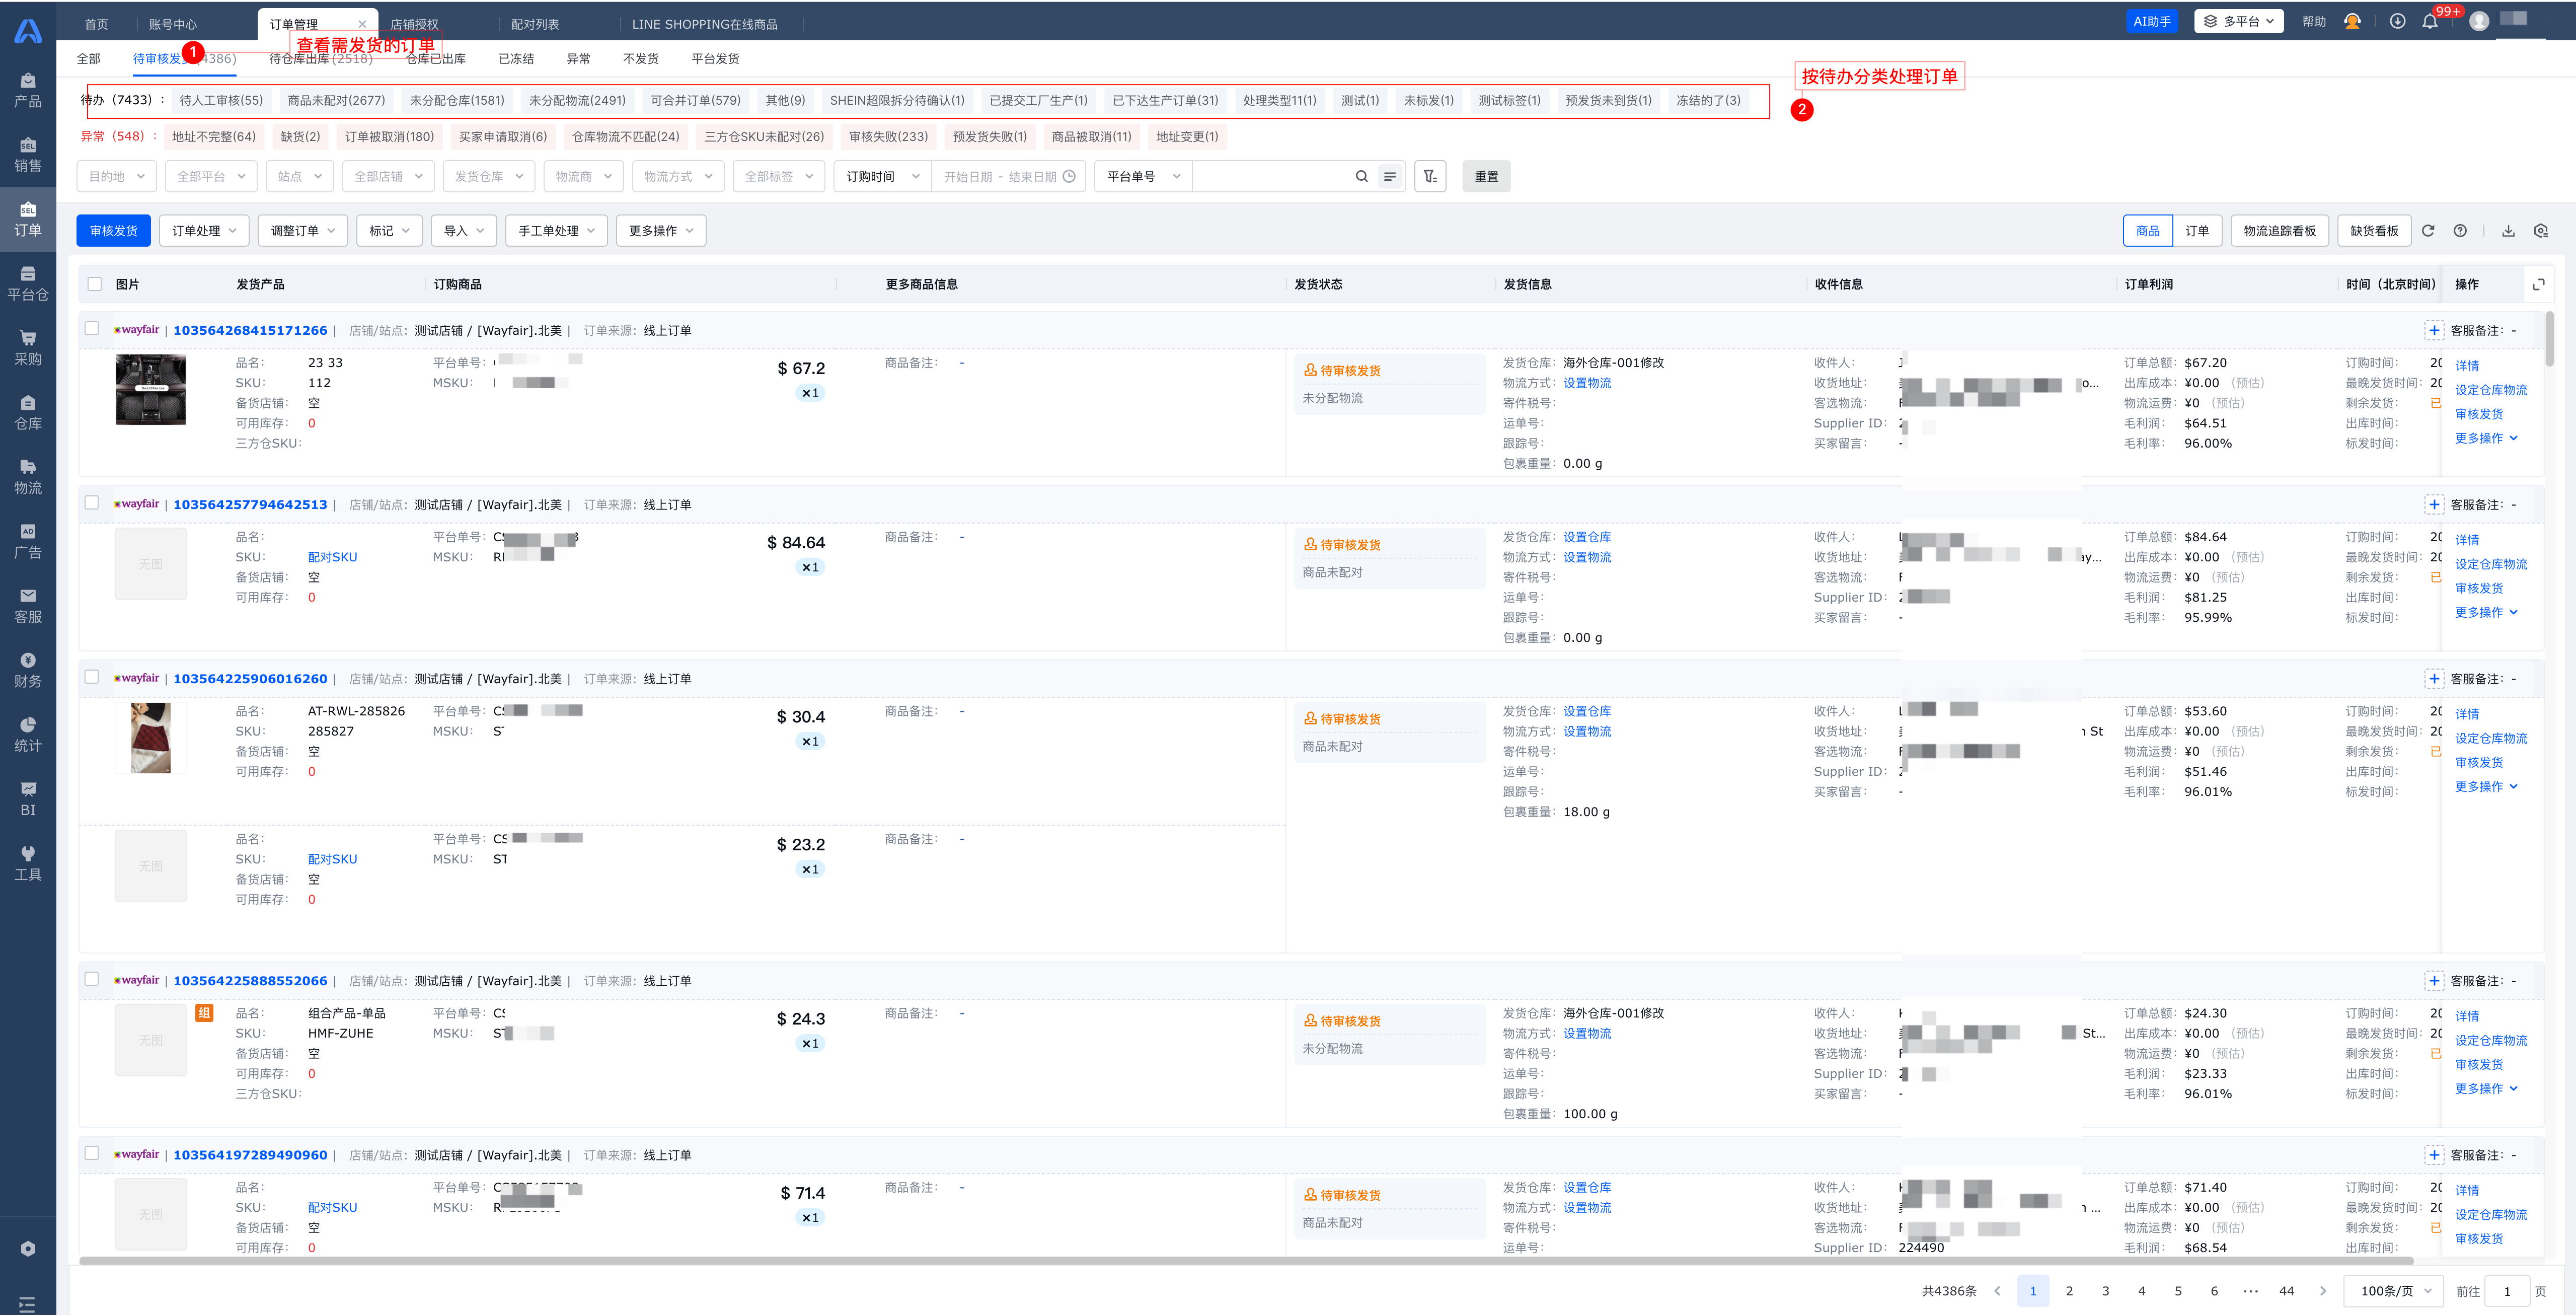This screenshot has height=1315, width=2576.
Task: Open column settings gear icon in toolbar
Action: click(x=2541, y=230)
